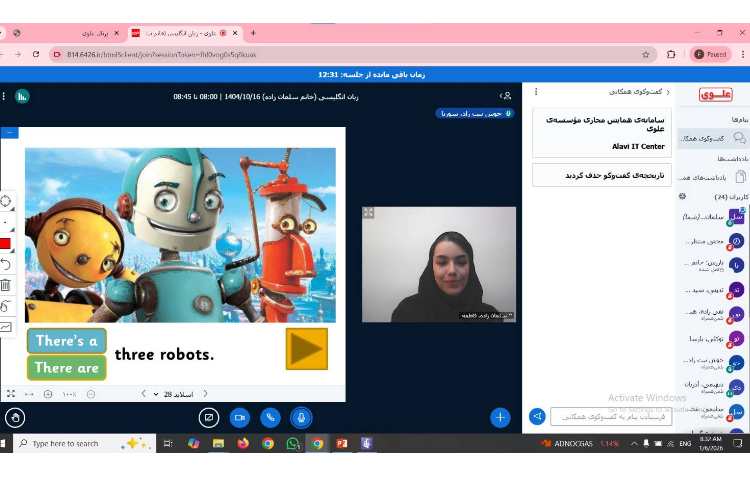Open WhatsApp from the taskbar

[293, 444]
